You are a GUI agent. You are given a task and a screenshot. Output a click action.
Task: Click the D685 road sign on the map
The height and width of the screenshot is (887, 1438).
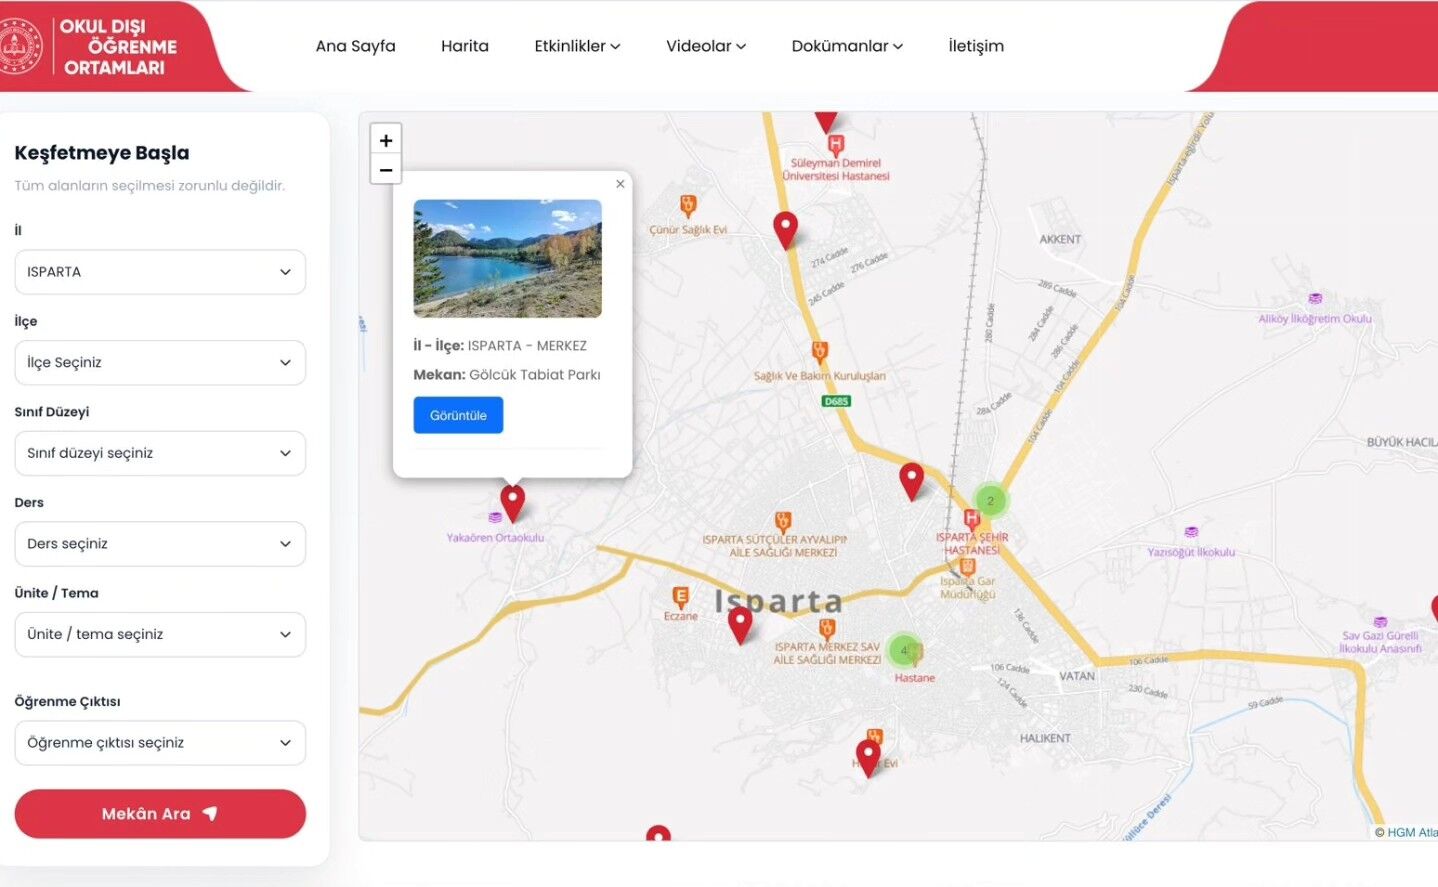coord(836,401)
